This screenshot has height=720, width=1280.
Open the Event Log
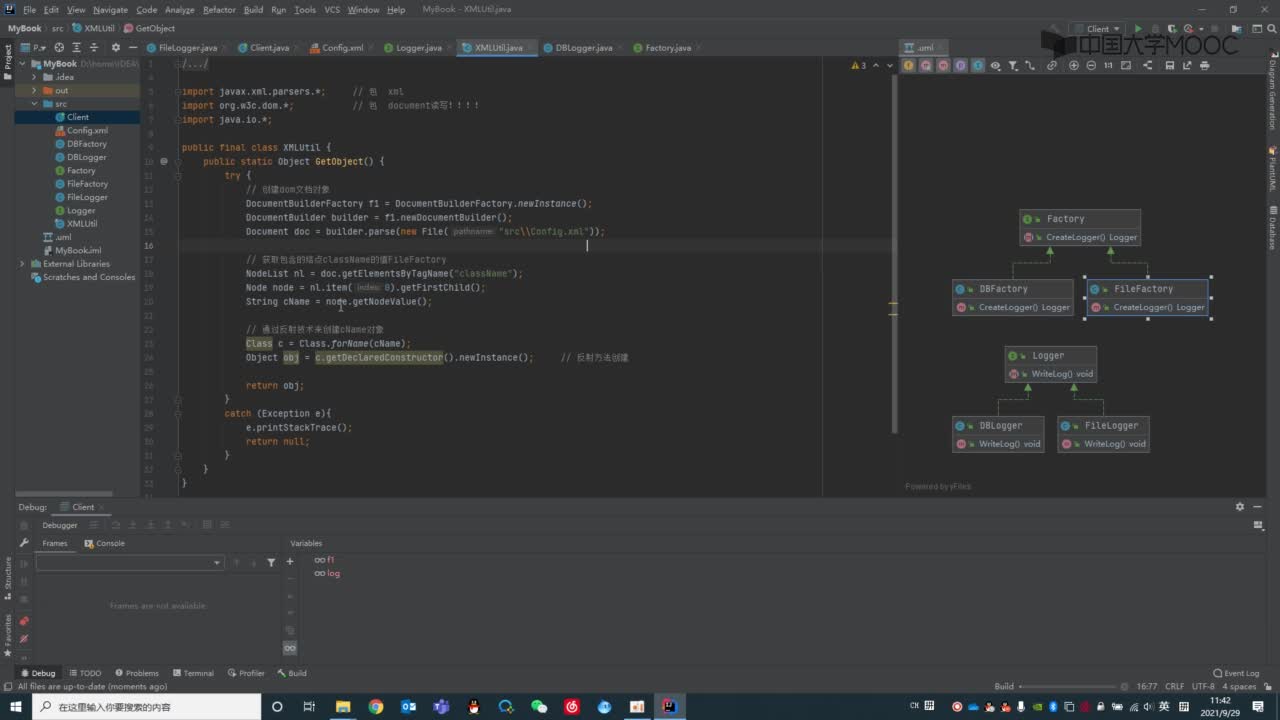[1236, 673]
